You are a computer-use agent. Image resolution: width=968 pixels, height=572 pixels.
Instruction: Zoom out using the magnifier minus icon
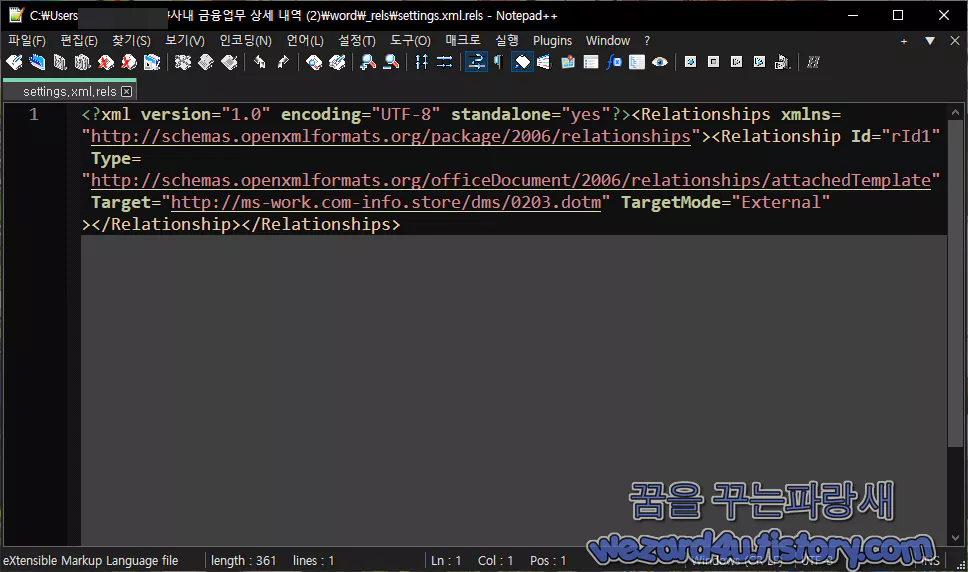click(x=391, y=62)
